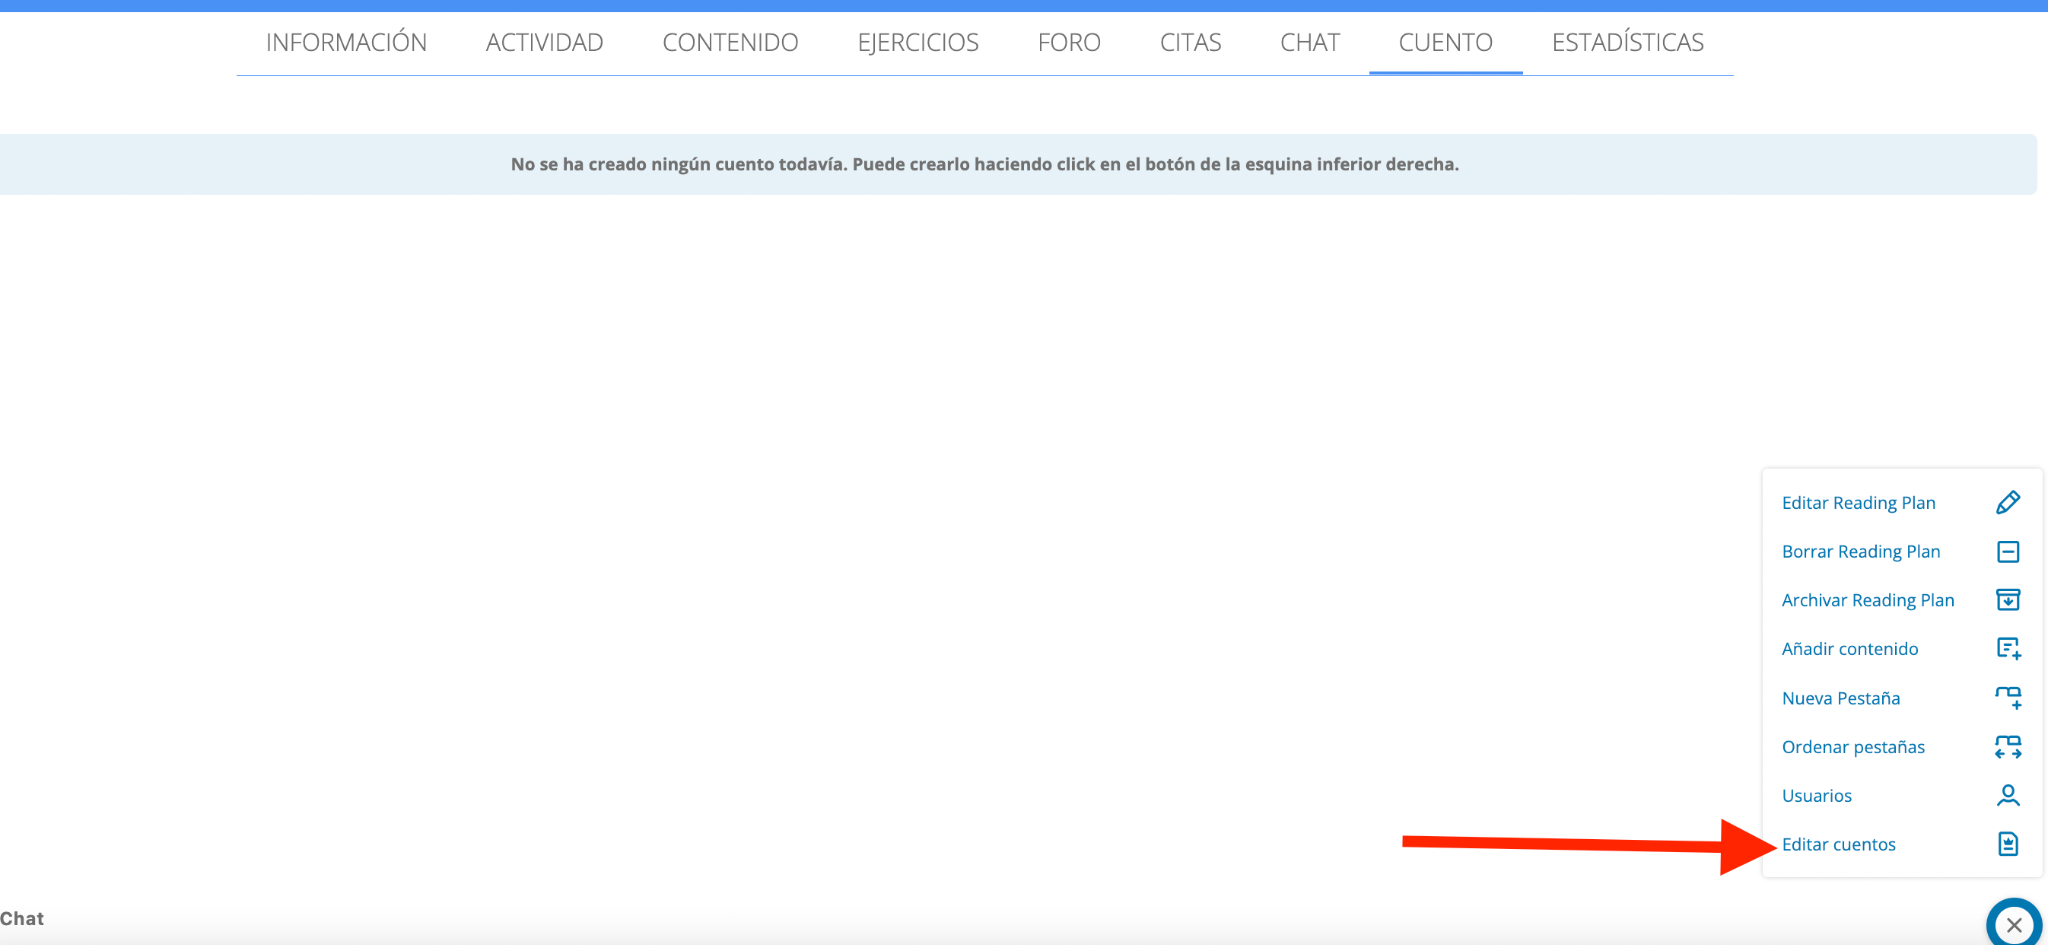
Task: Click the 'No se ha creado ningún cuento' notice
Action: [x=1018, y=164]
